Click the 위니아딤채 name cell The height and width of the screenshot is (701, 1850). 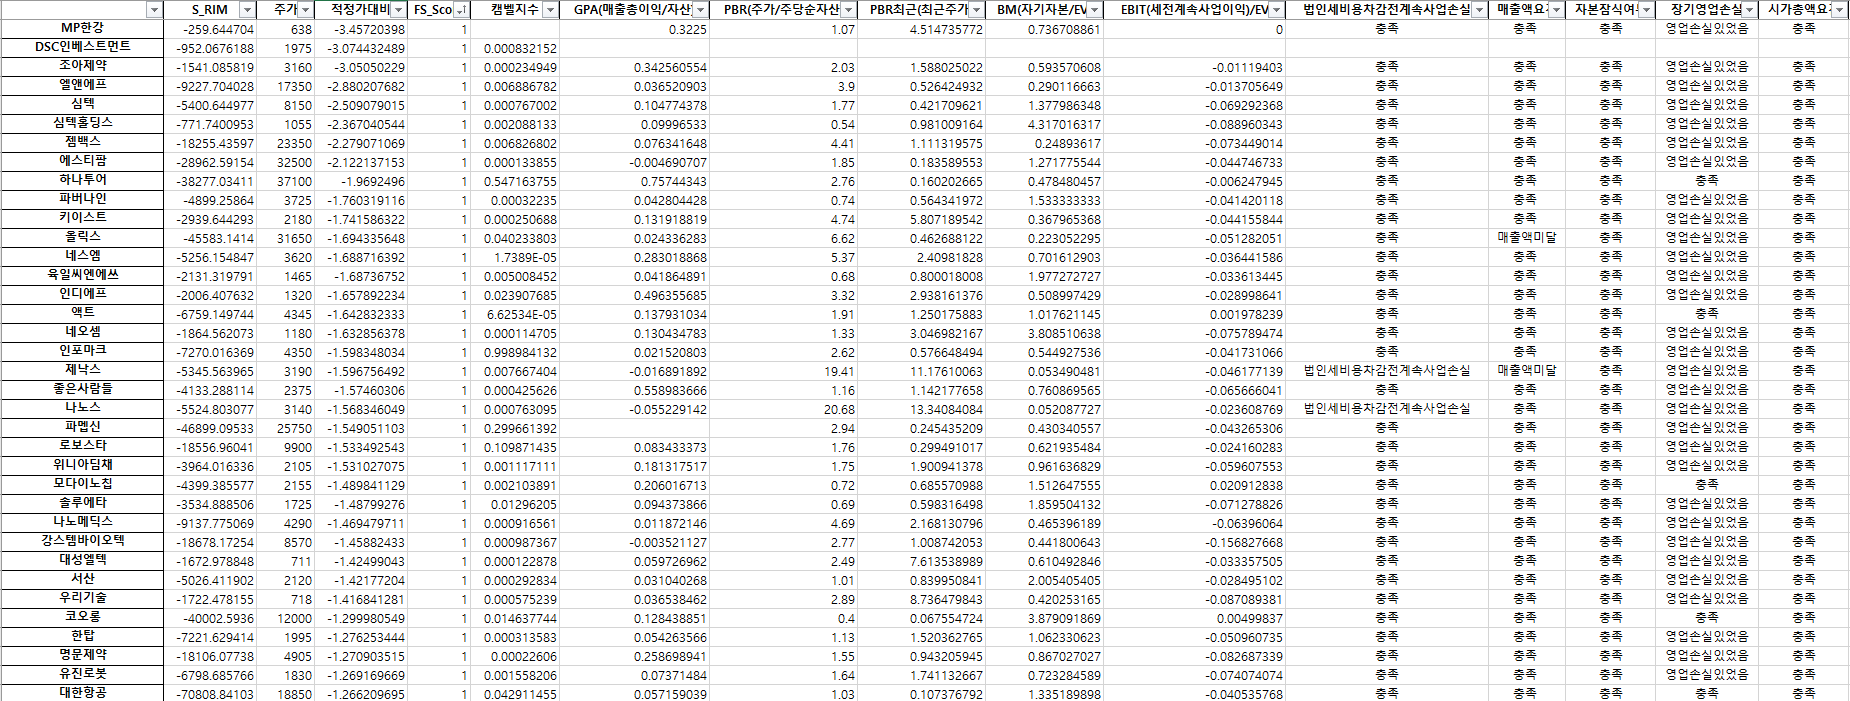coord(82,466)
